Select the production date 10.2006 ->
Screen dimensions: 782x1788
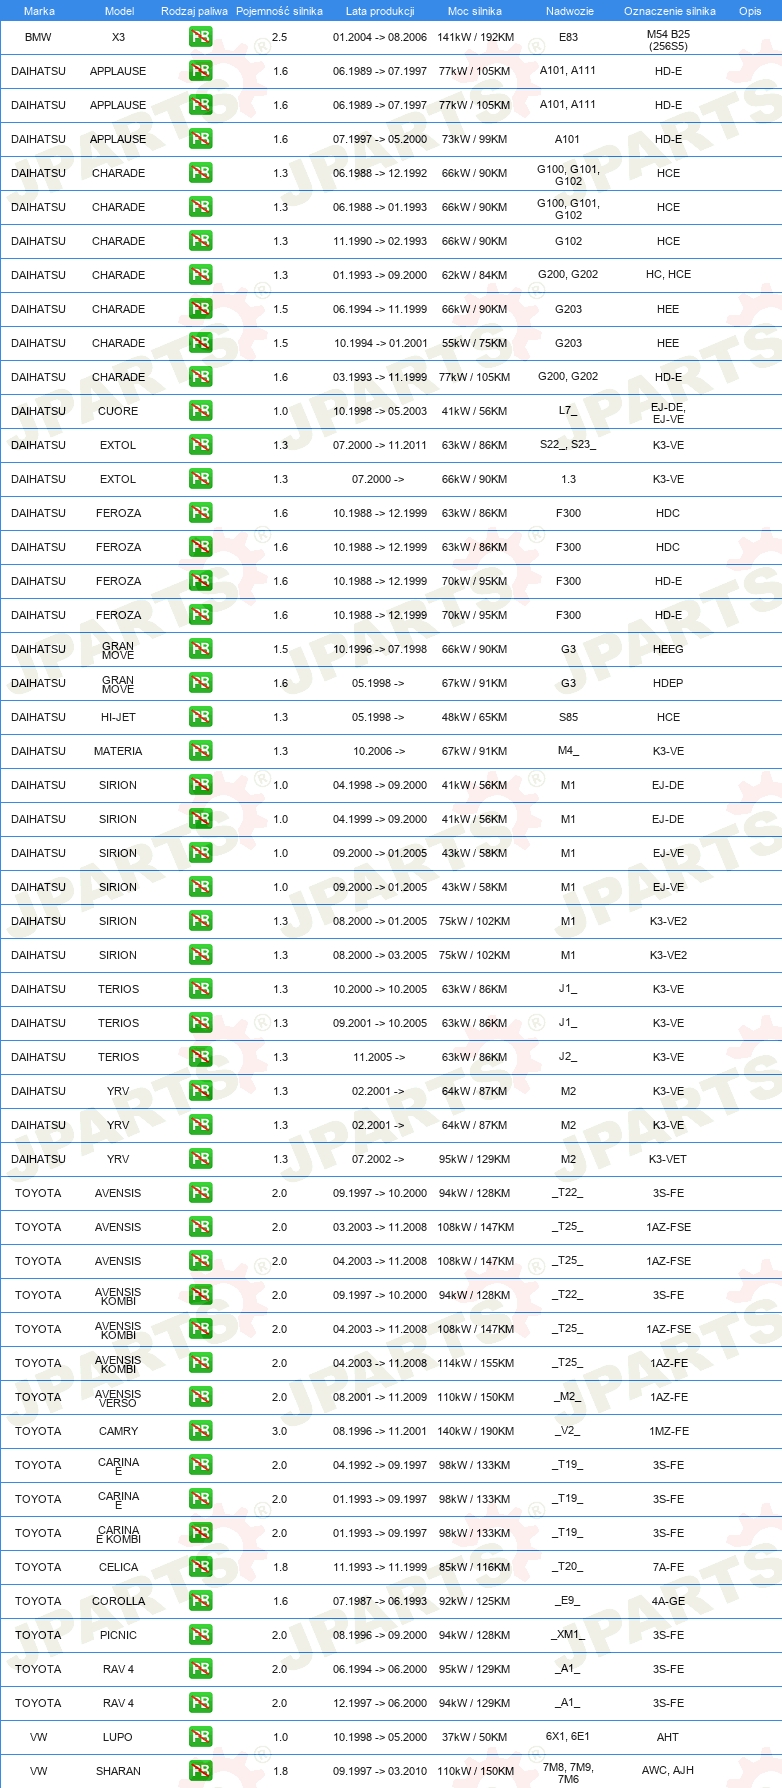point(379,751)
